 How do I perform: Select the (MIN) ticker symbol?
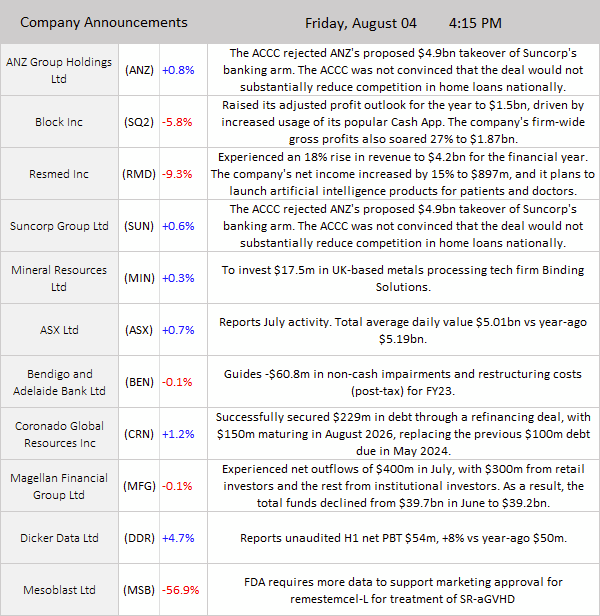tap(139, 278)
